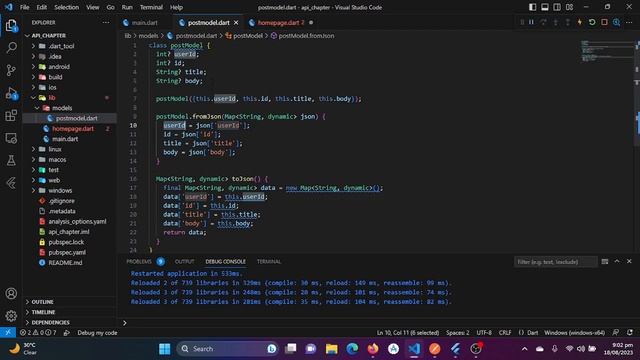Collapse the API_CHAPTER root folder
Screen dimensions: 640x360
(49, 36)
